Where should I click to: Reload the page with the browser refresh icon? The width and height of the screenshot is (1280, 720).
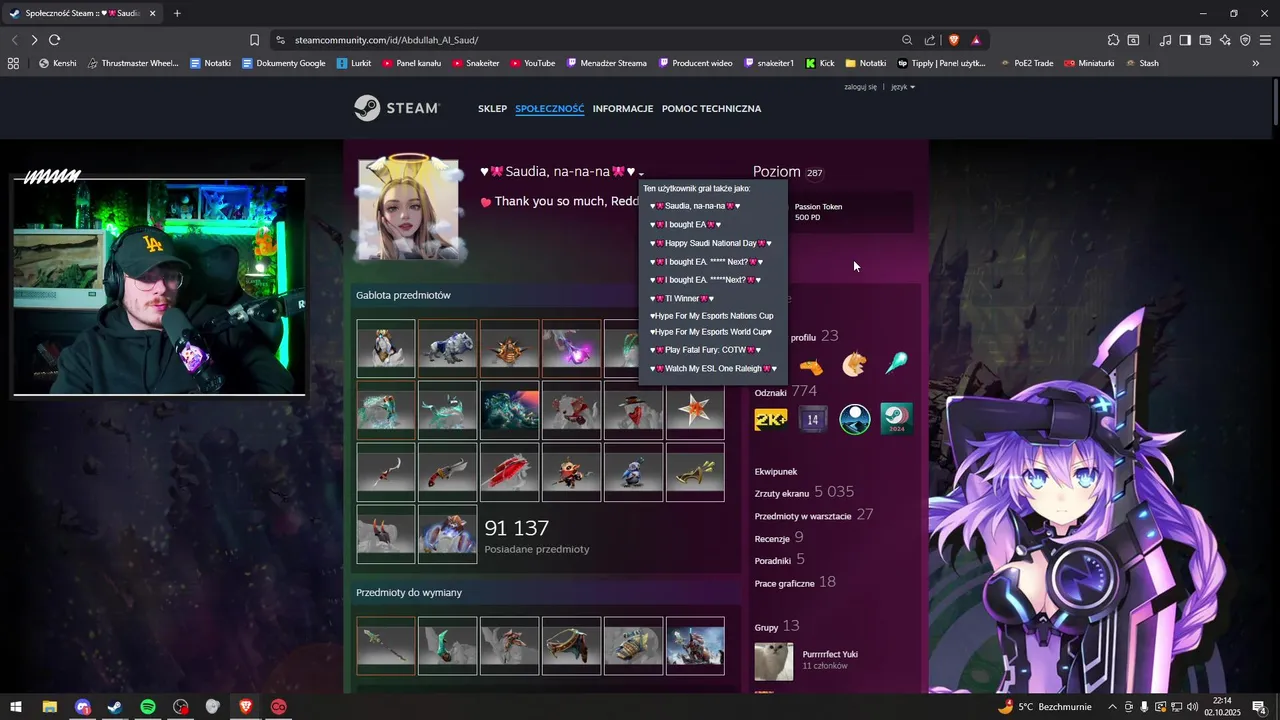(54, 40)
